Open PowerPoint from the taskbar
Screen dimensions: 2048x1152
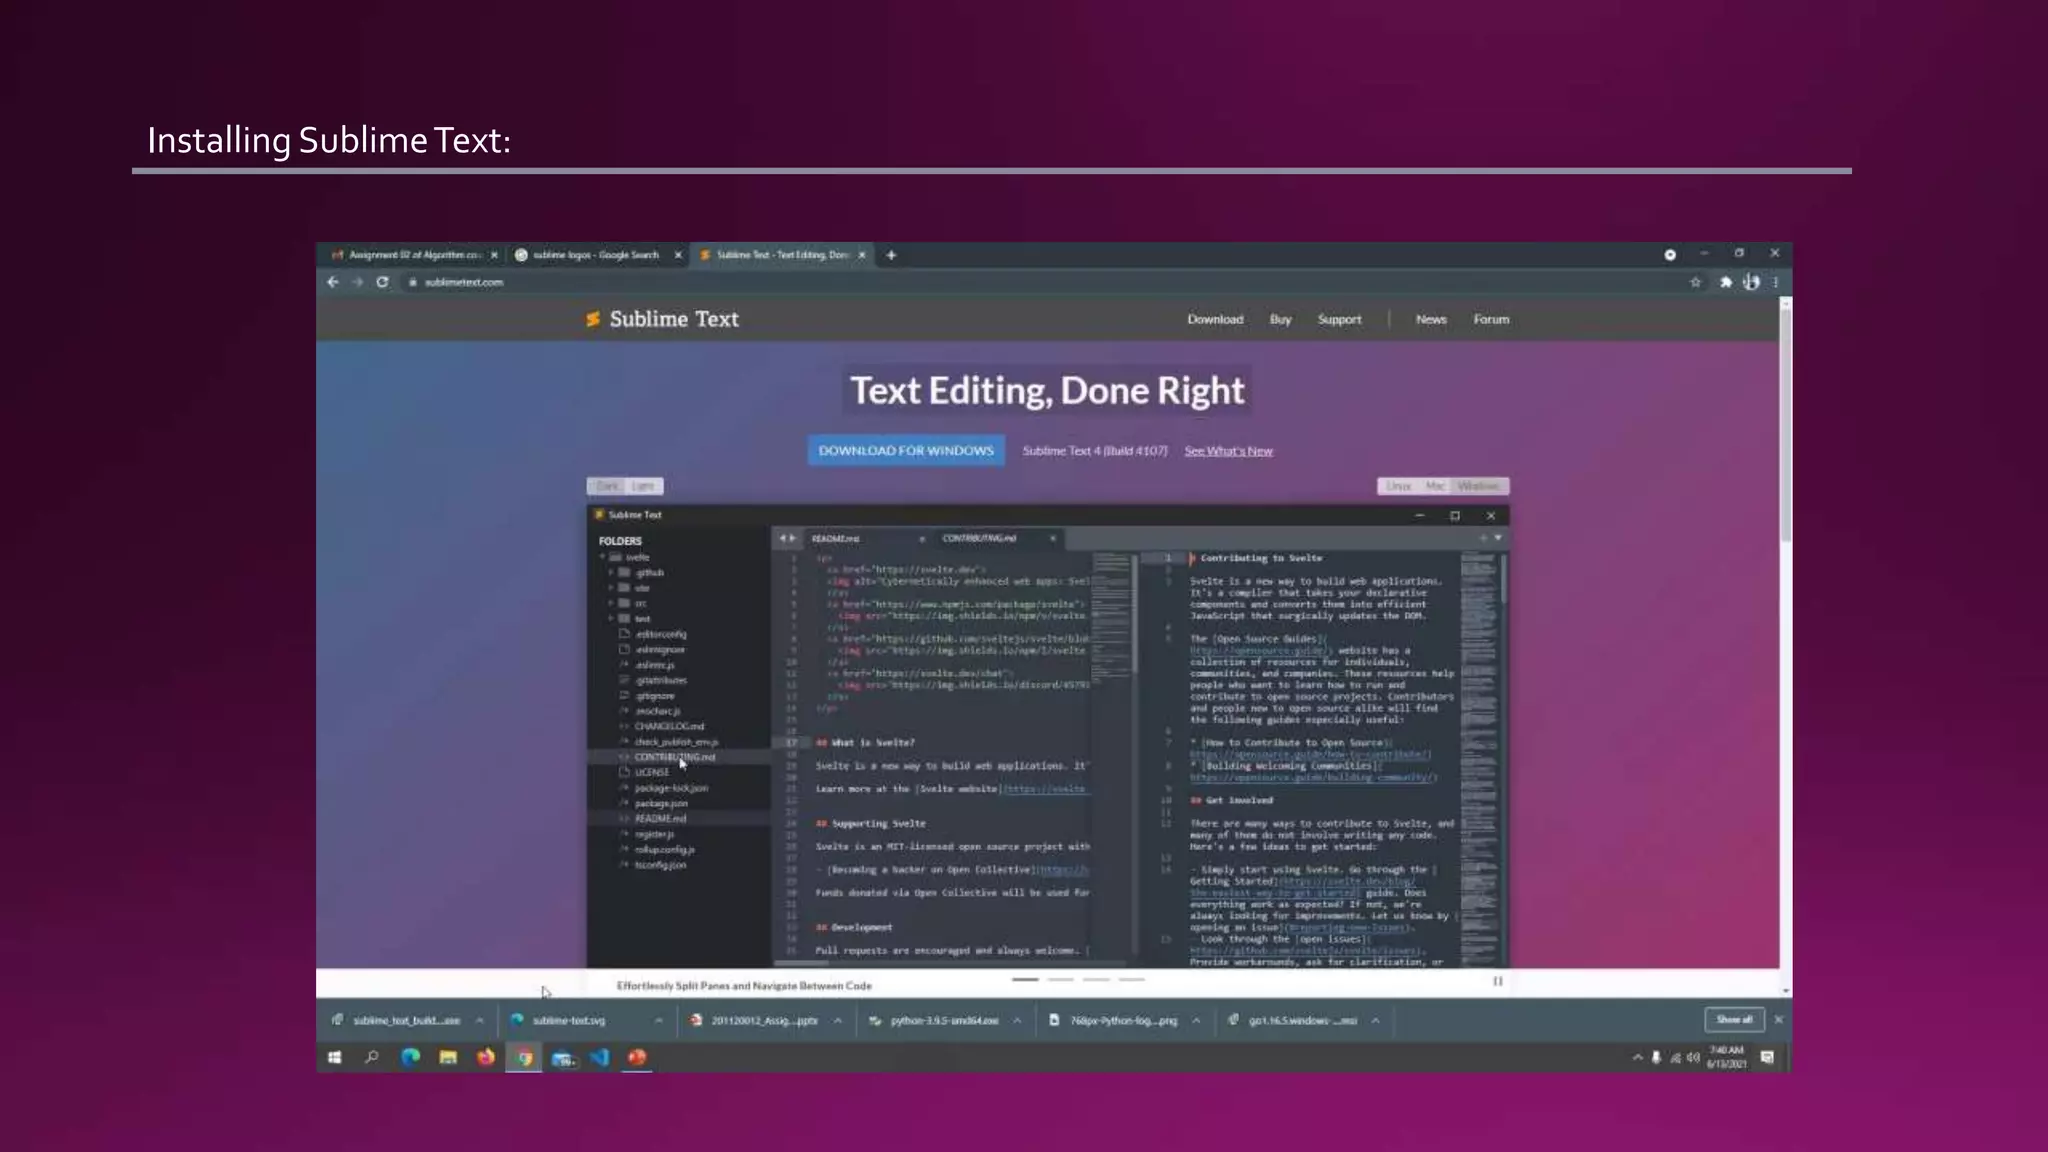[x=638, y=1057]
